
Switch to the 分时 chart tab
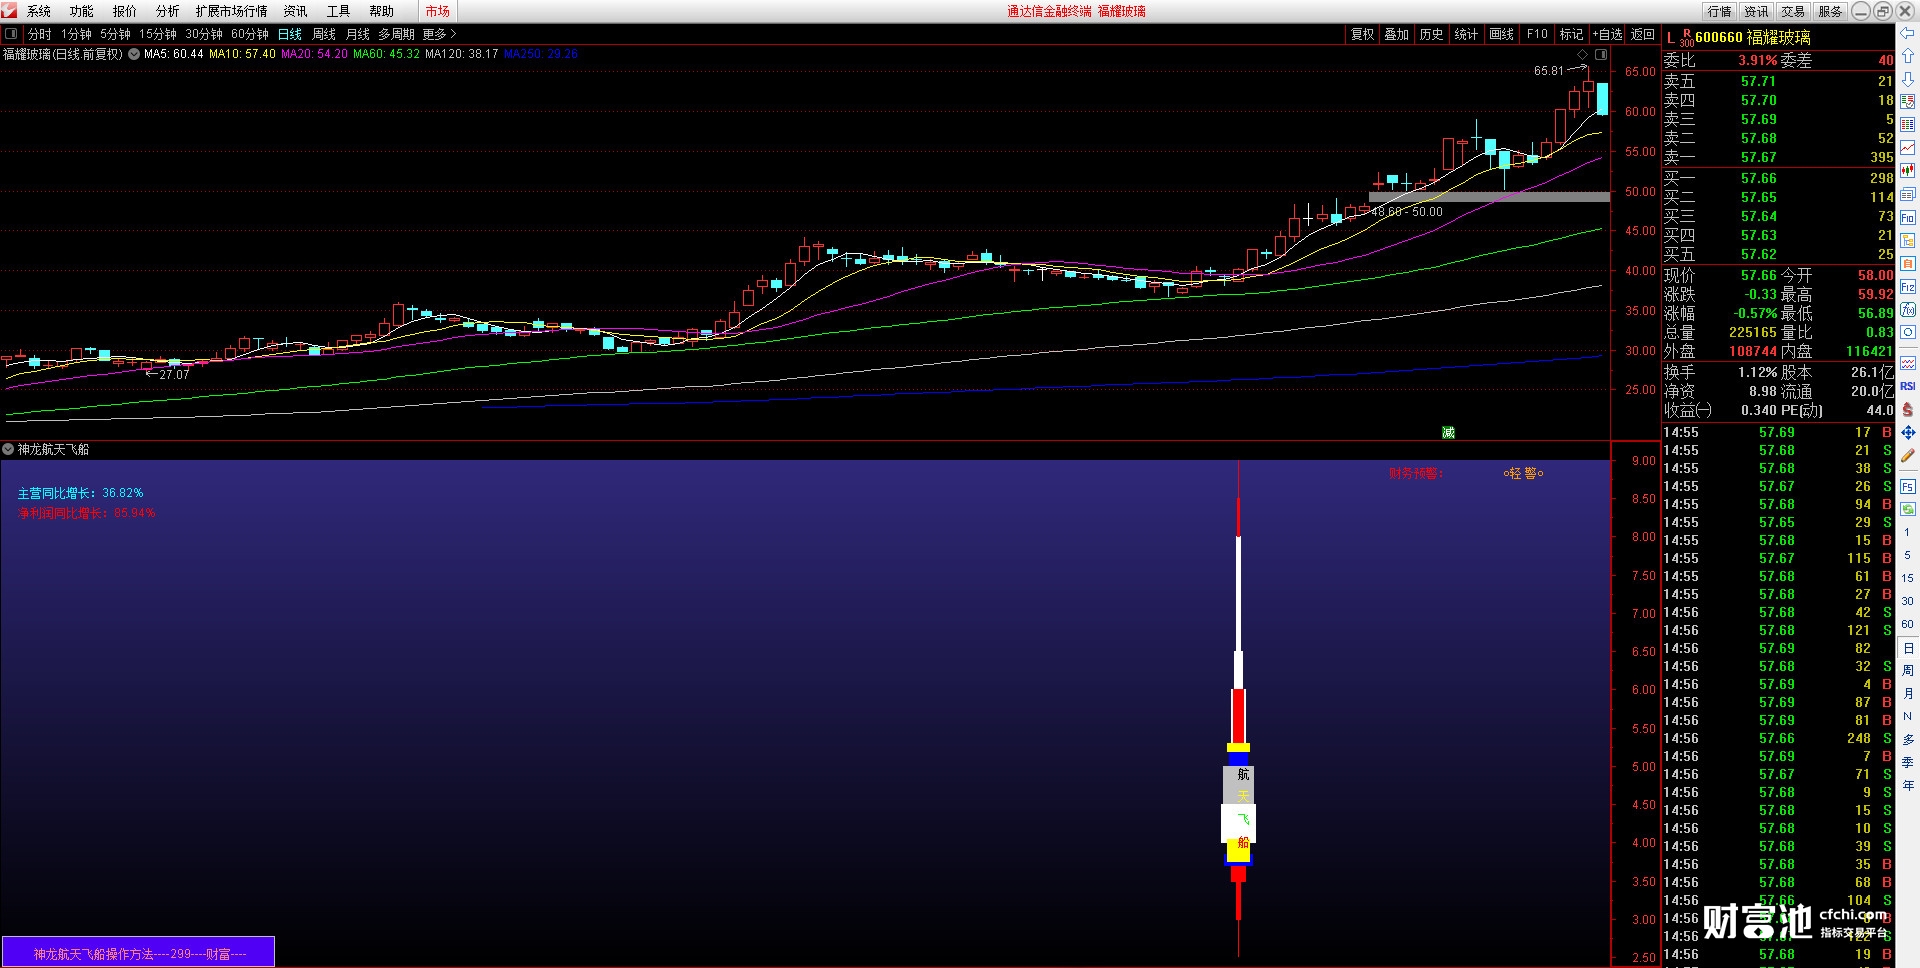coord(40,34)
